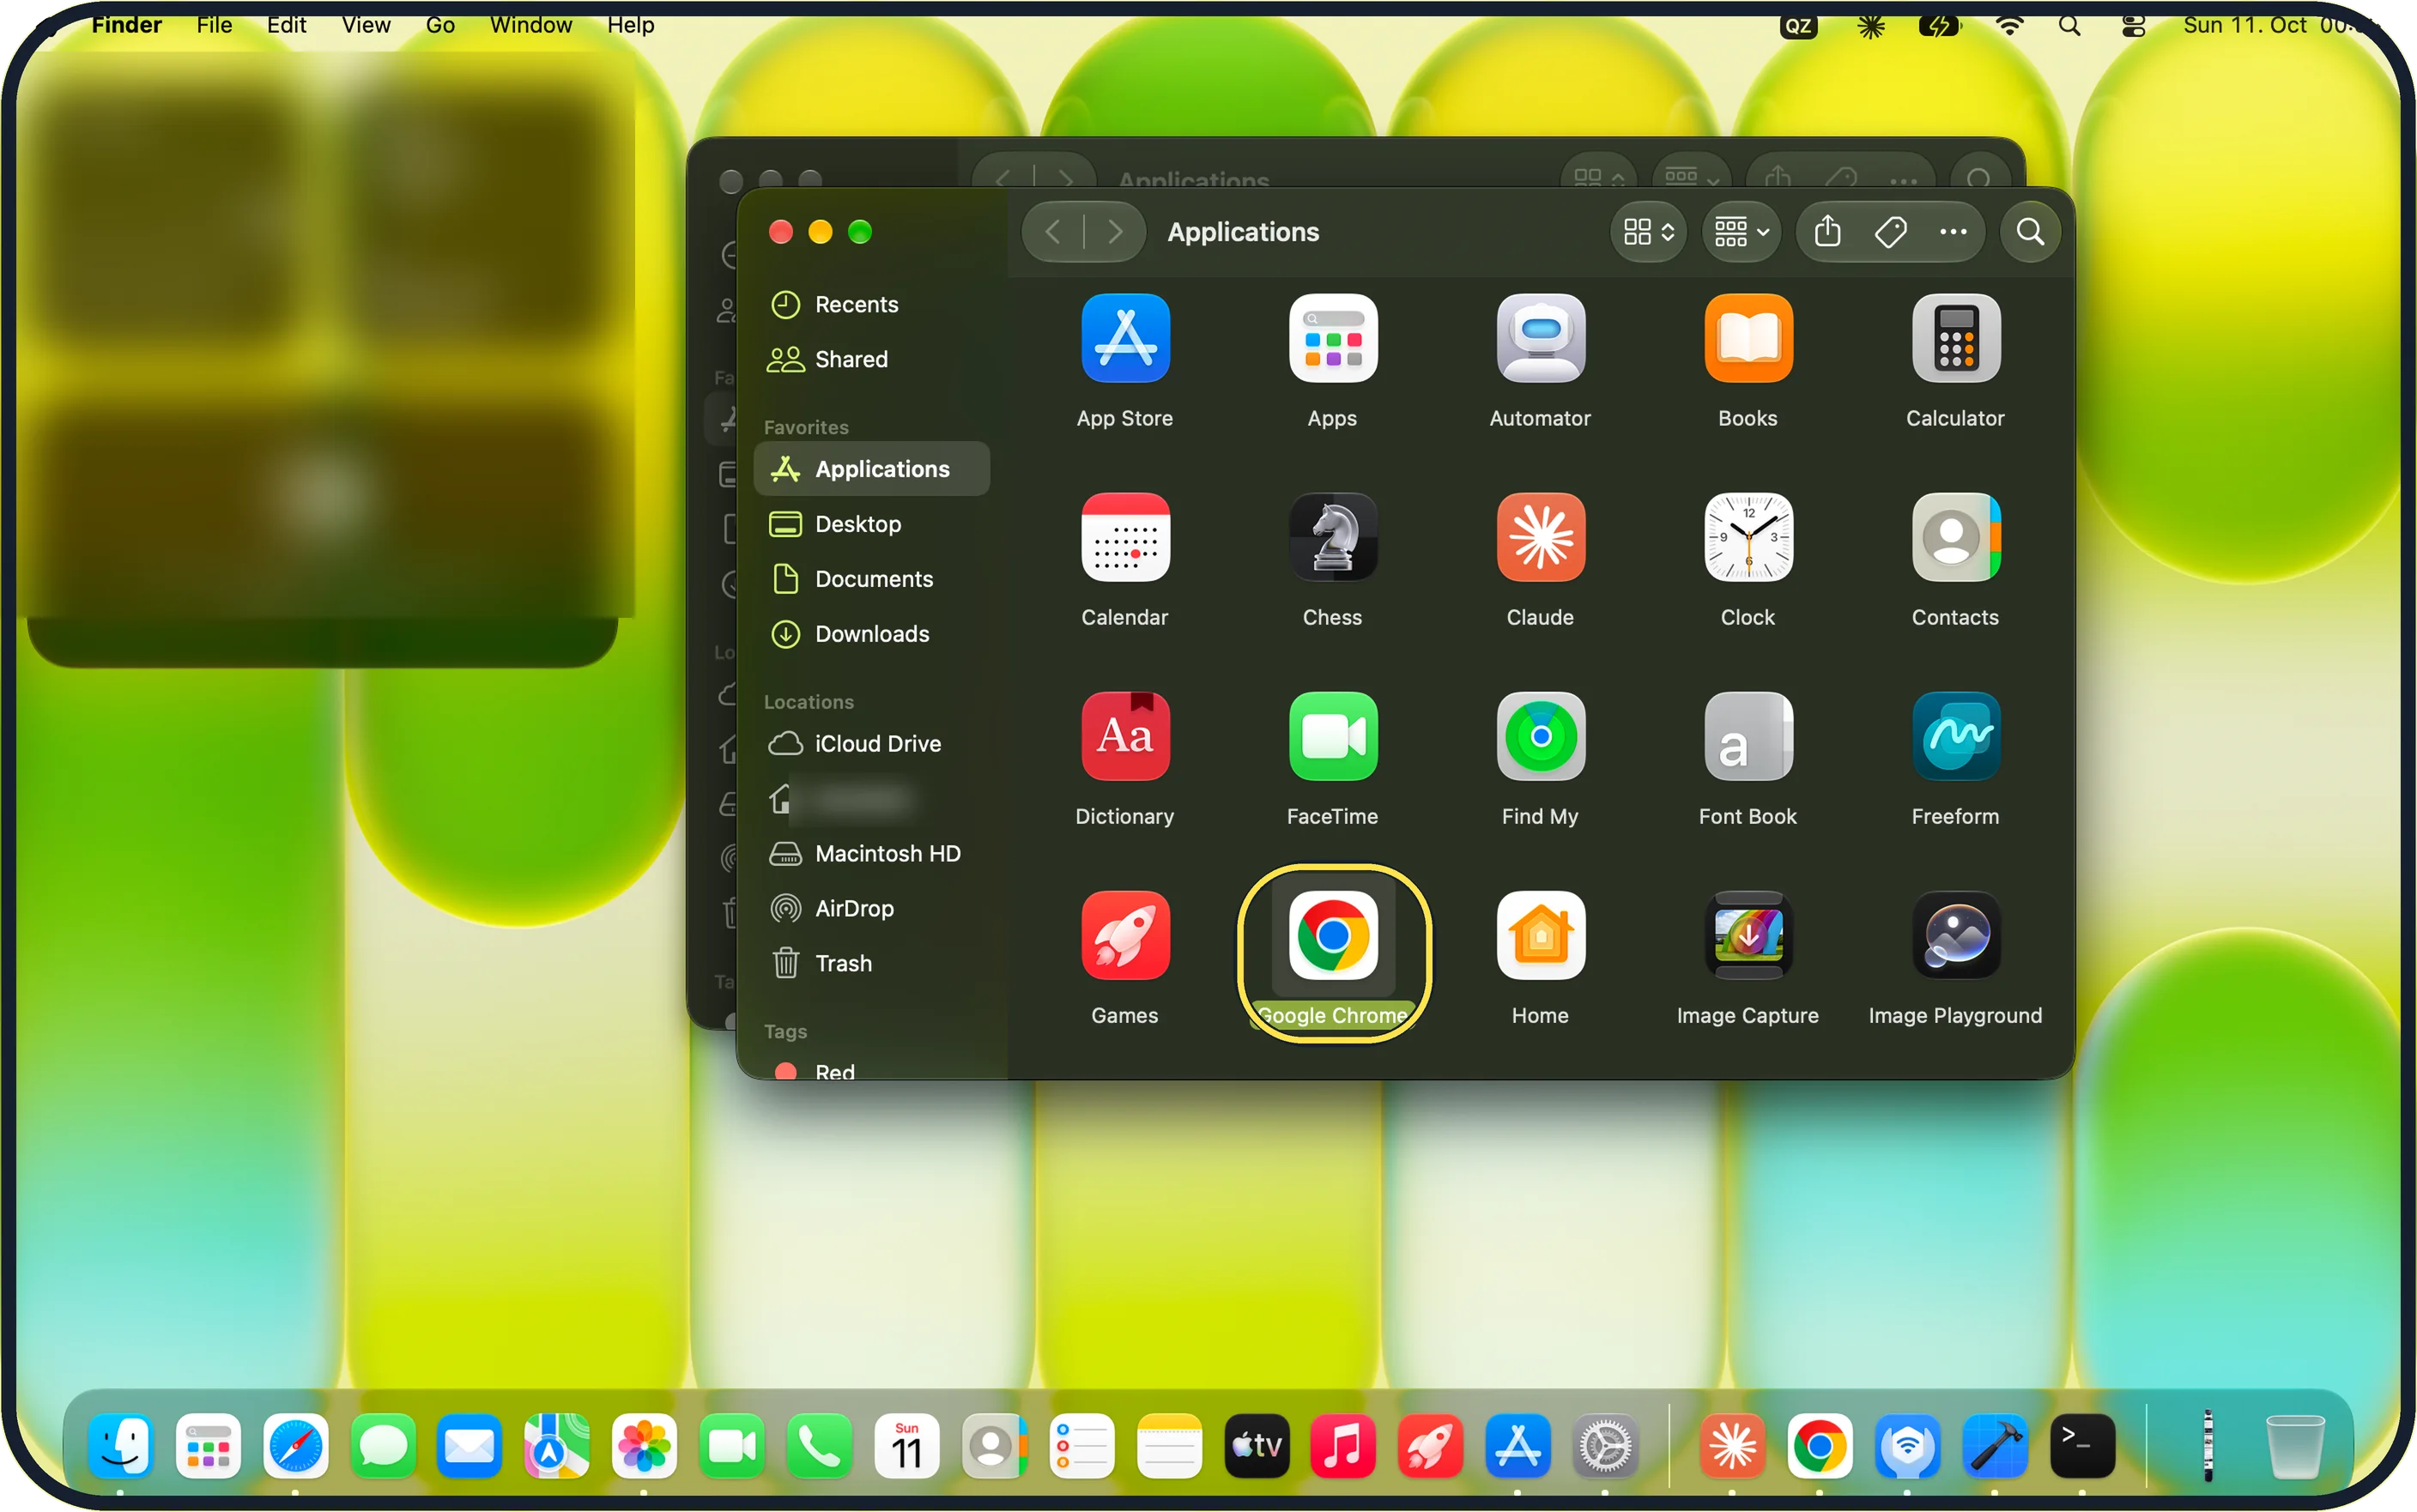
Task: Select Documents in the sidebar
Action: click(871, 579)
